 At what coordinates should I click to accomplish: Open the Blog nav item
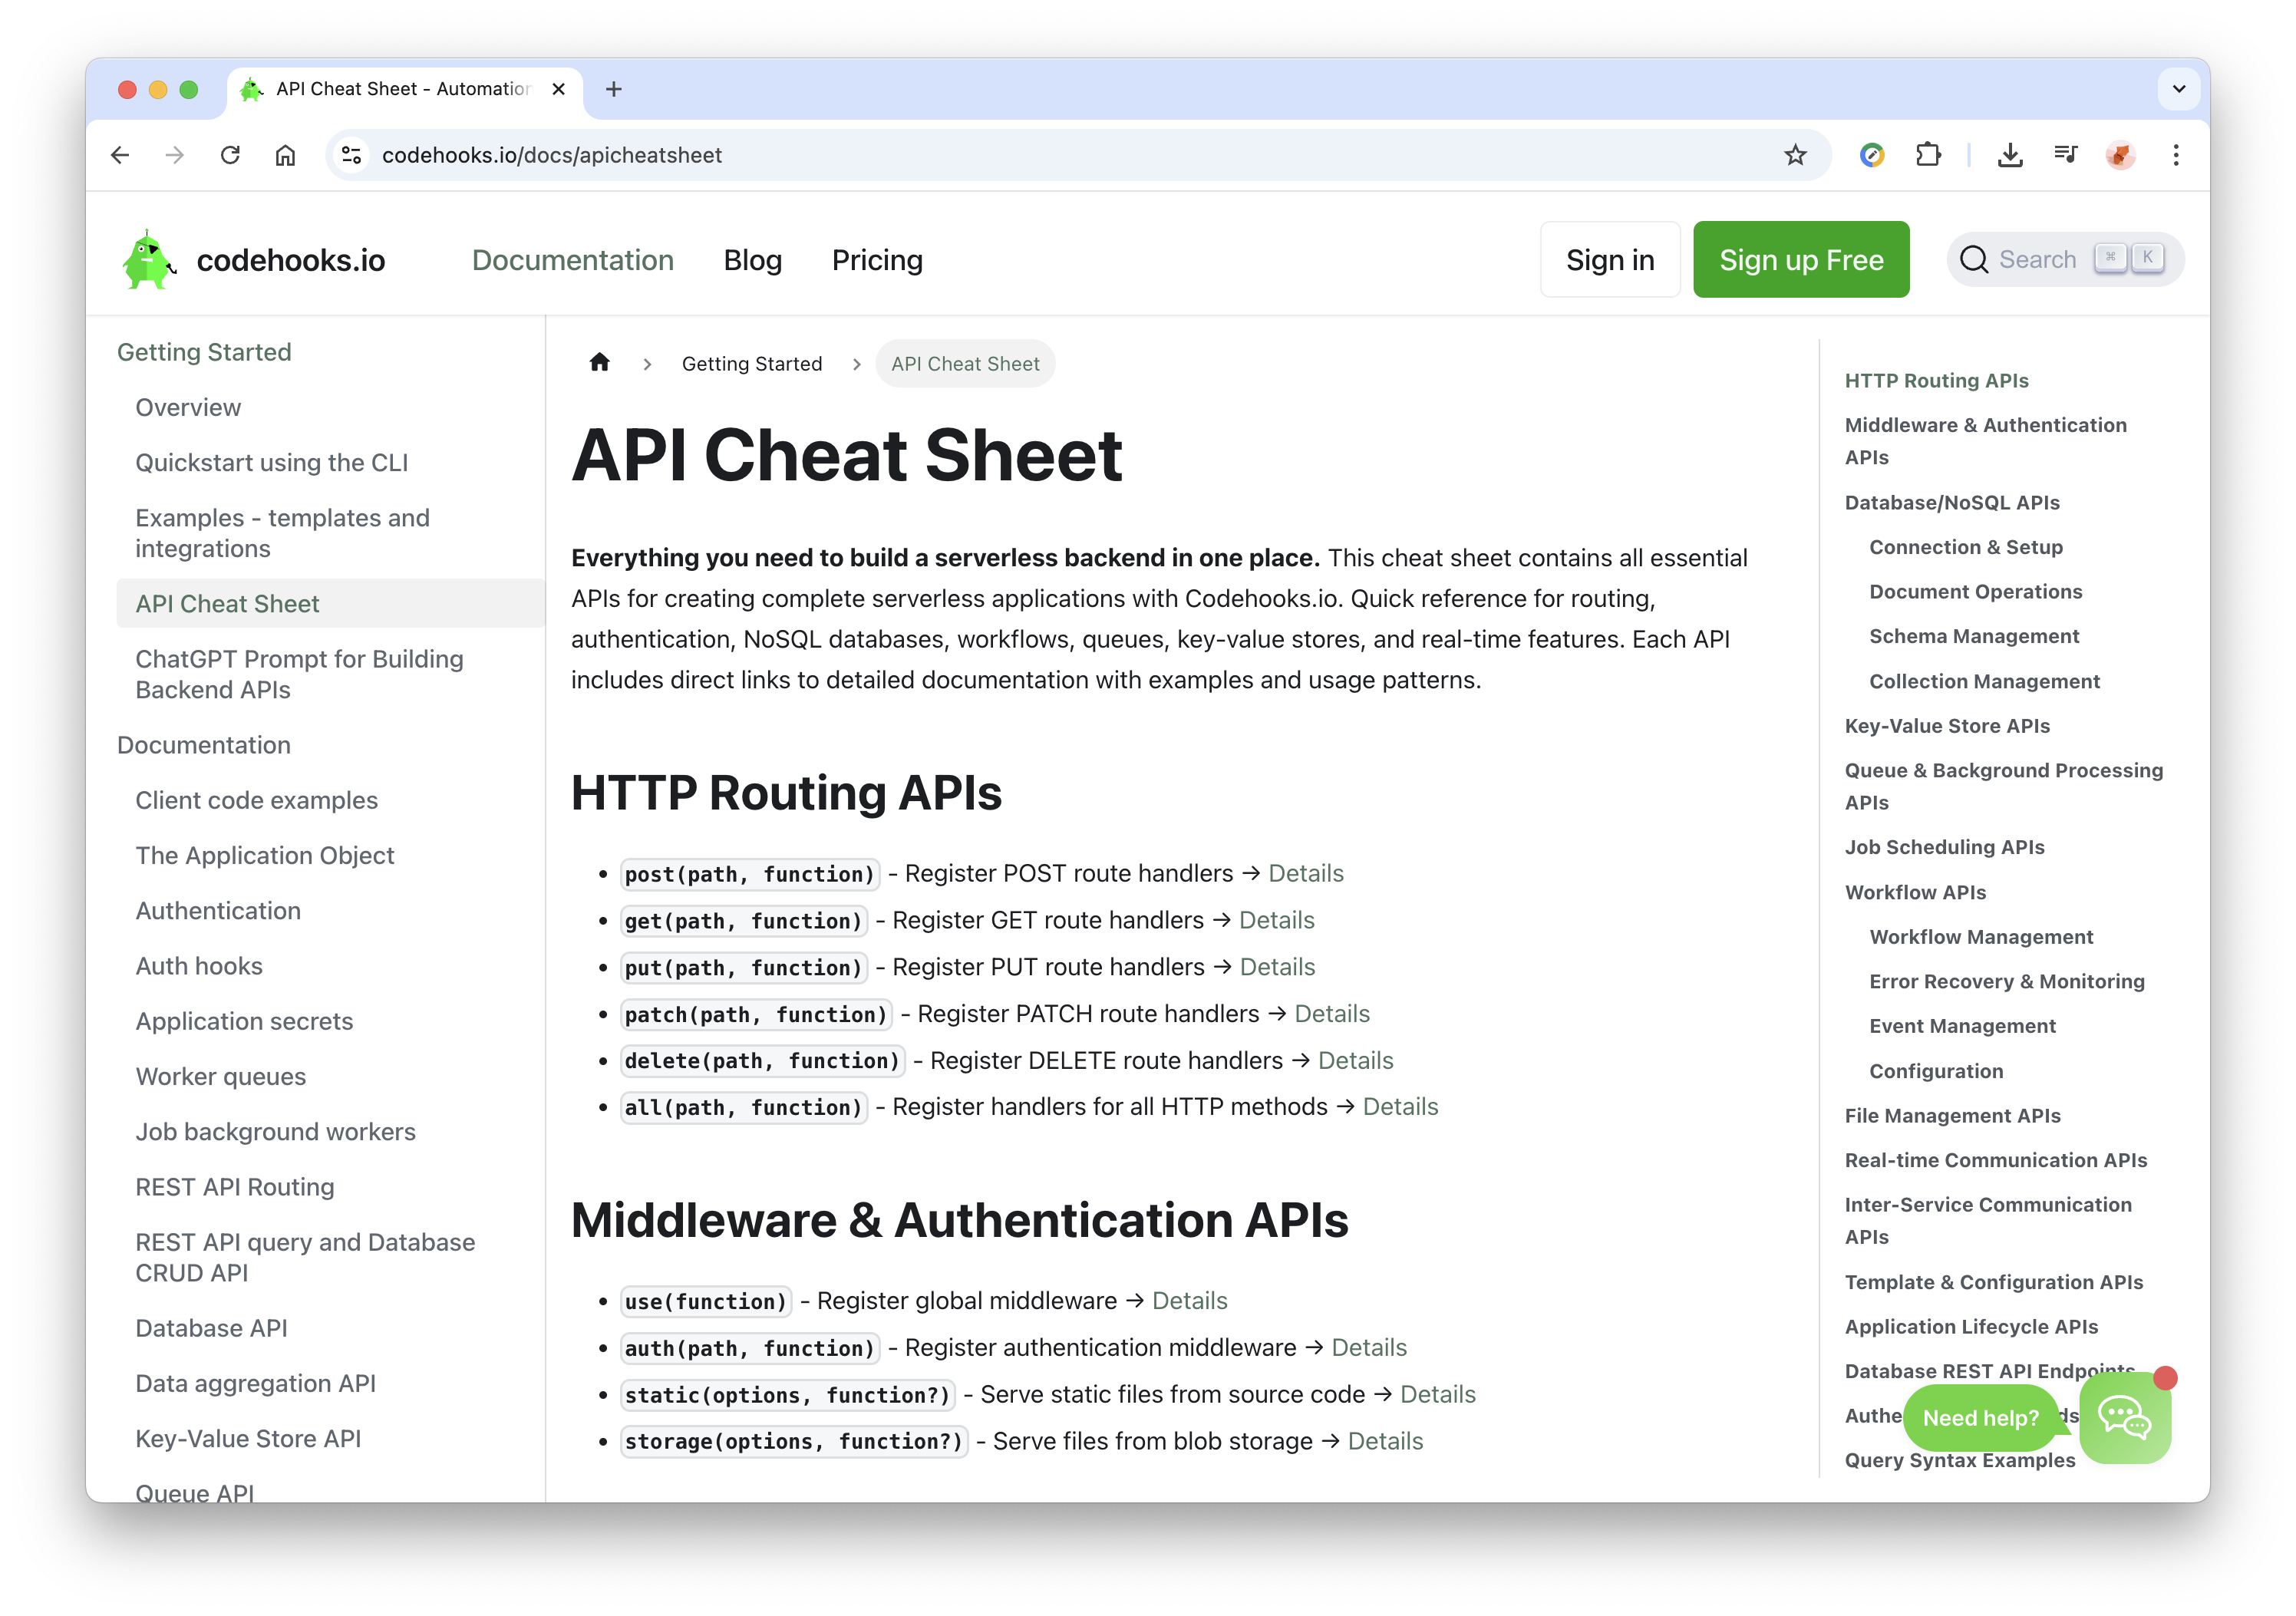752,260
